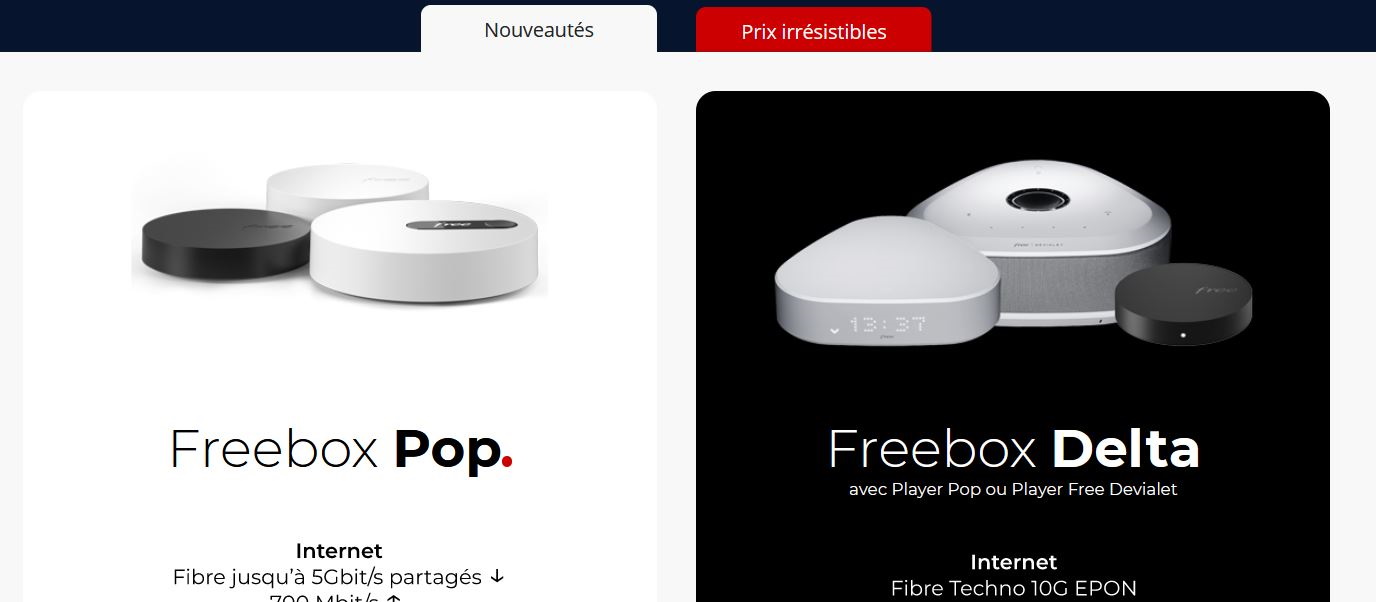This screenshot has width=1376, height=602.
Task: Select the Freebox Delta title
Action: tap(1013, 449)
